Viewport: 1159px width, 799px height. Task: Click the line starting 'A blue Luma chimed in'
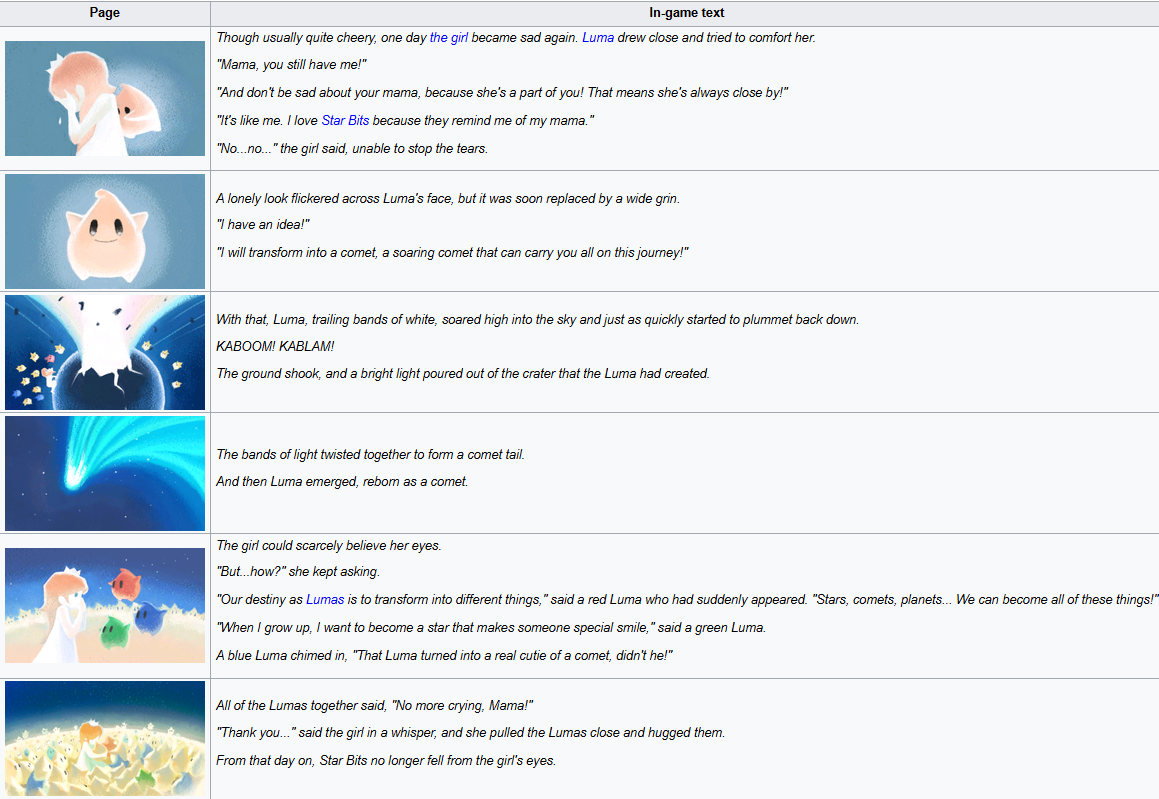[444, 656]
